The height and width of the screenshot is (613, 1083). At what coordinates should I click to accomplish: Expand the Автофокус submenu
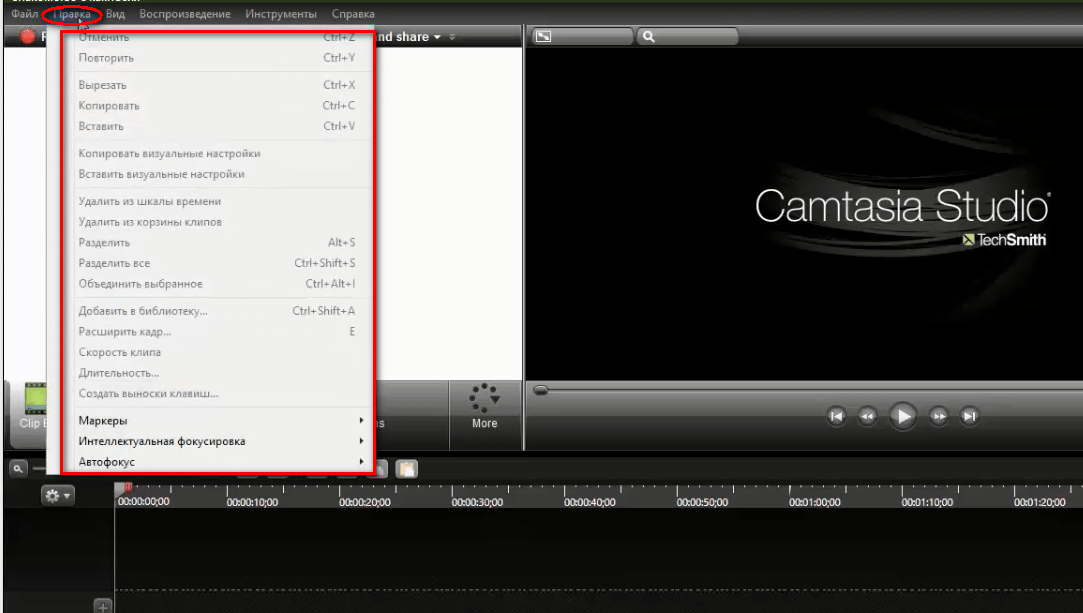[x=220, y=462]
